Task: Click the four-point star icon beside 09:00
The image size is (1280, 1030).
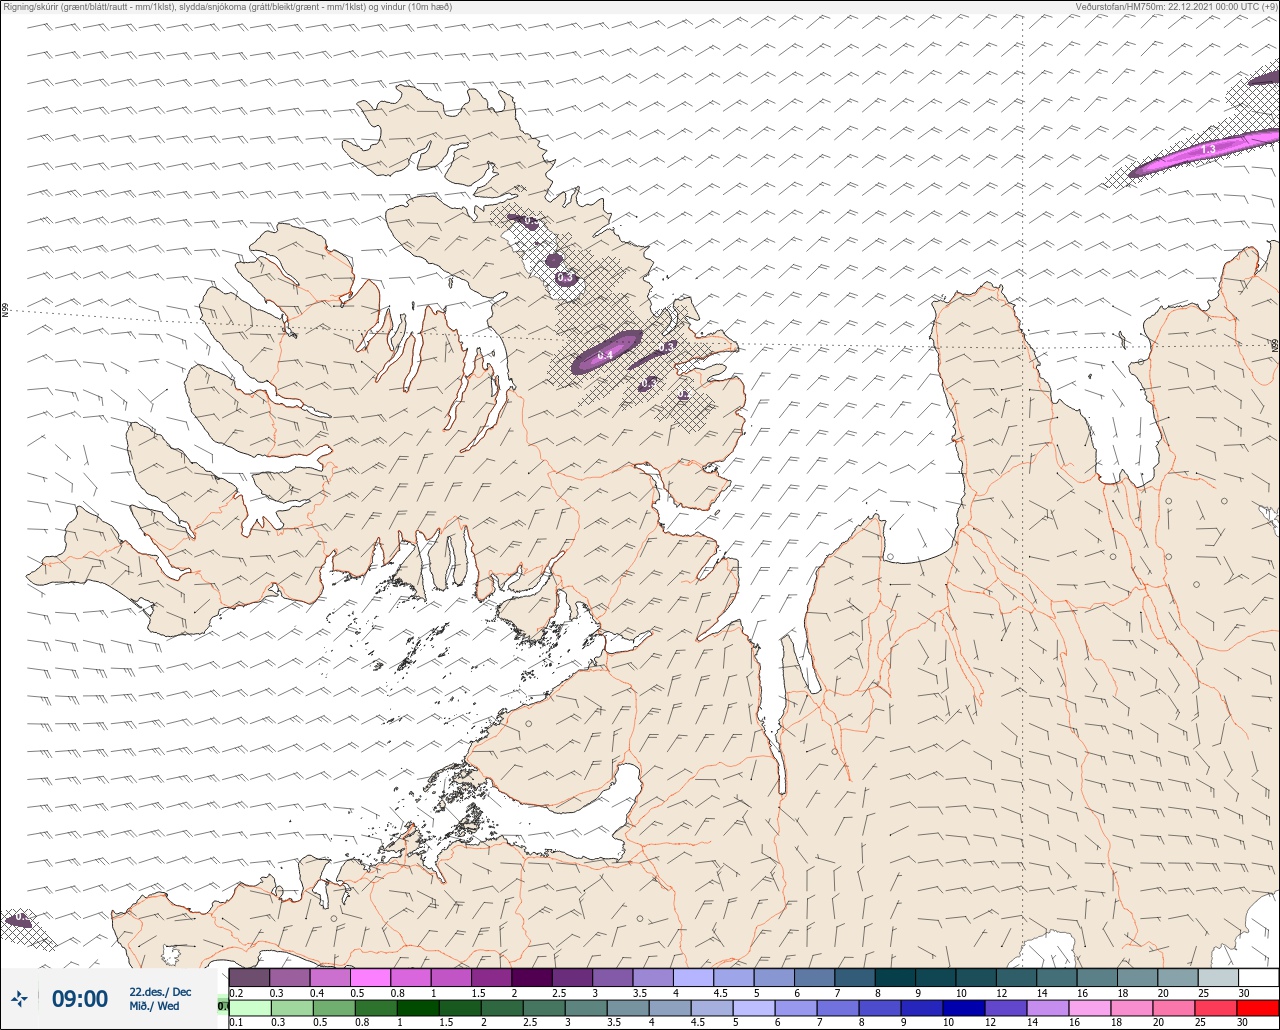Action: coord(19,998)
